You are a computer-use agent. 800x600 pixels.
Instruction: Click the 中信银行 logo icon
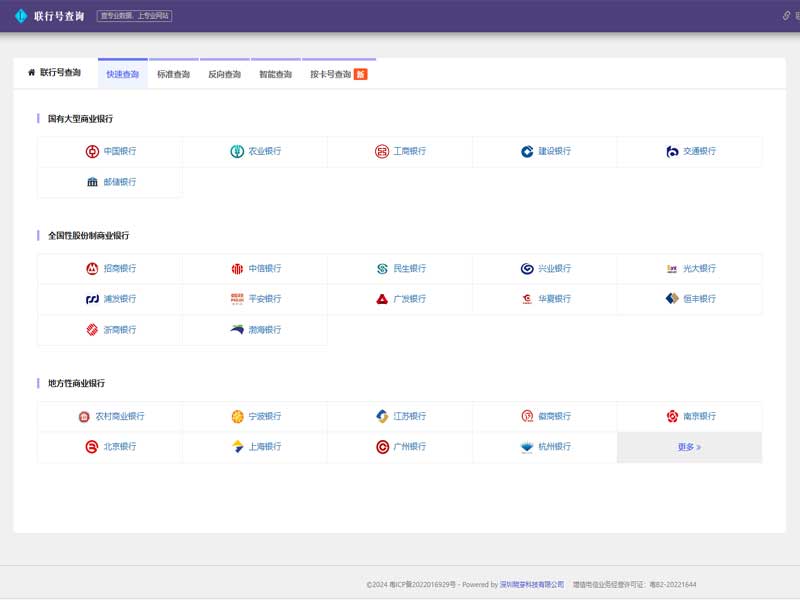[x=237, y=268]
